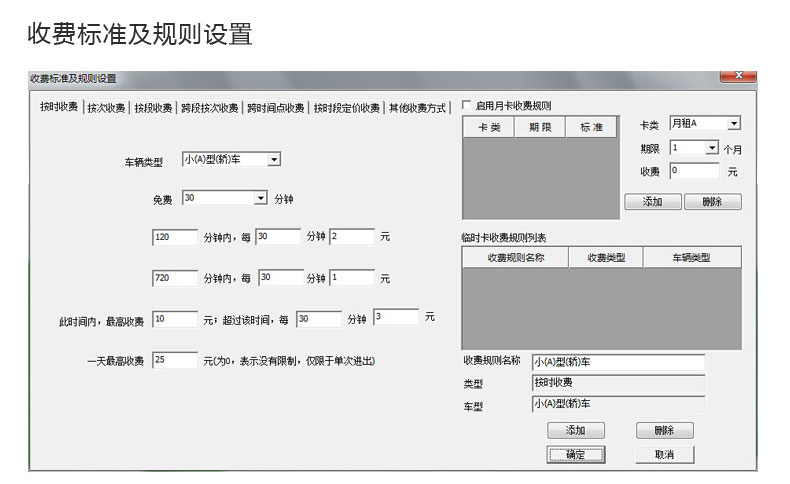Expand the 免费 minutes dropdown
The height and width of the screenshot is (484, 790).
pos(261,198)
